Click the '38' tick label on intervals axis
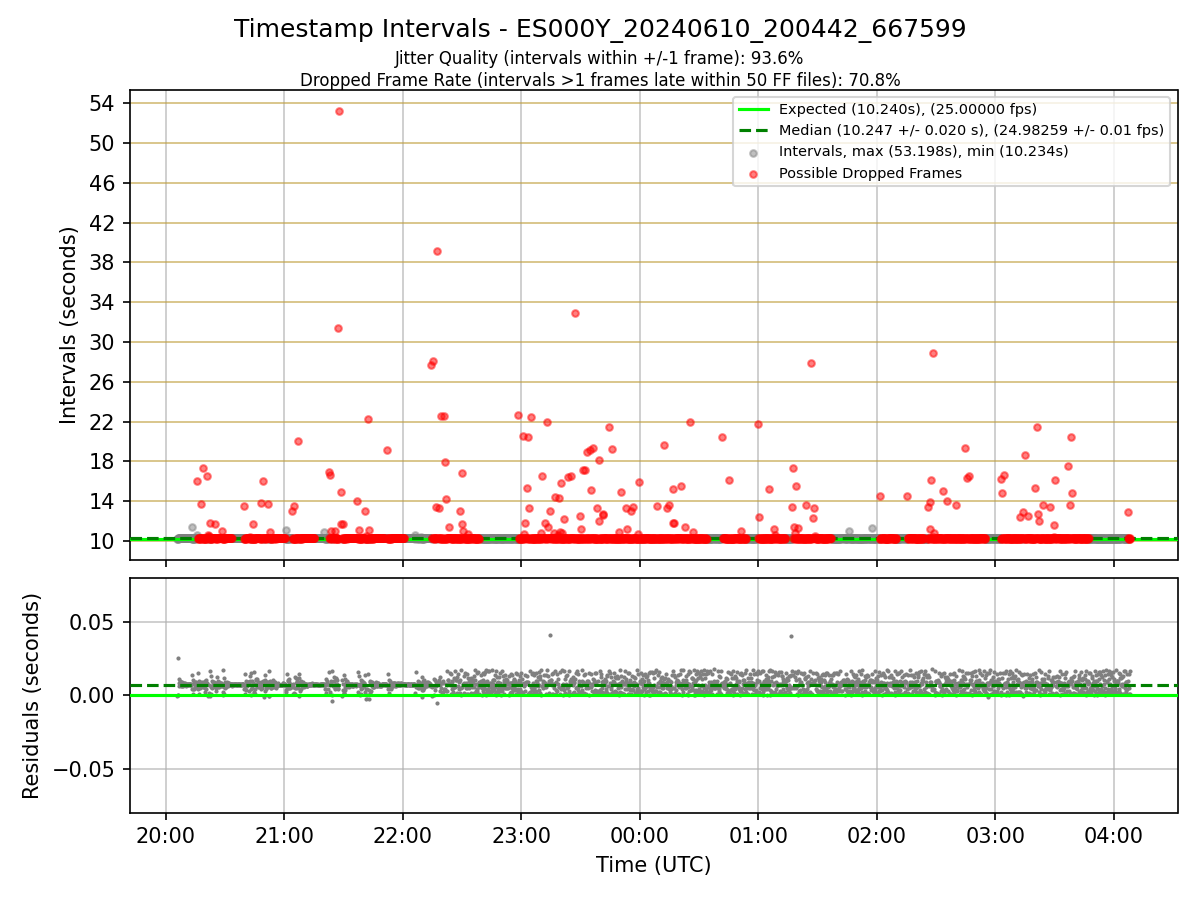 [x=104, y=263]
